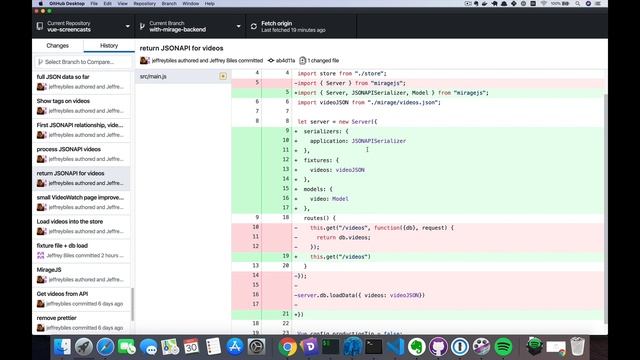
Task: Select commit 'remove prettier'
Action: [x=82, y=323]
